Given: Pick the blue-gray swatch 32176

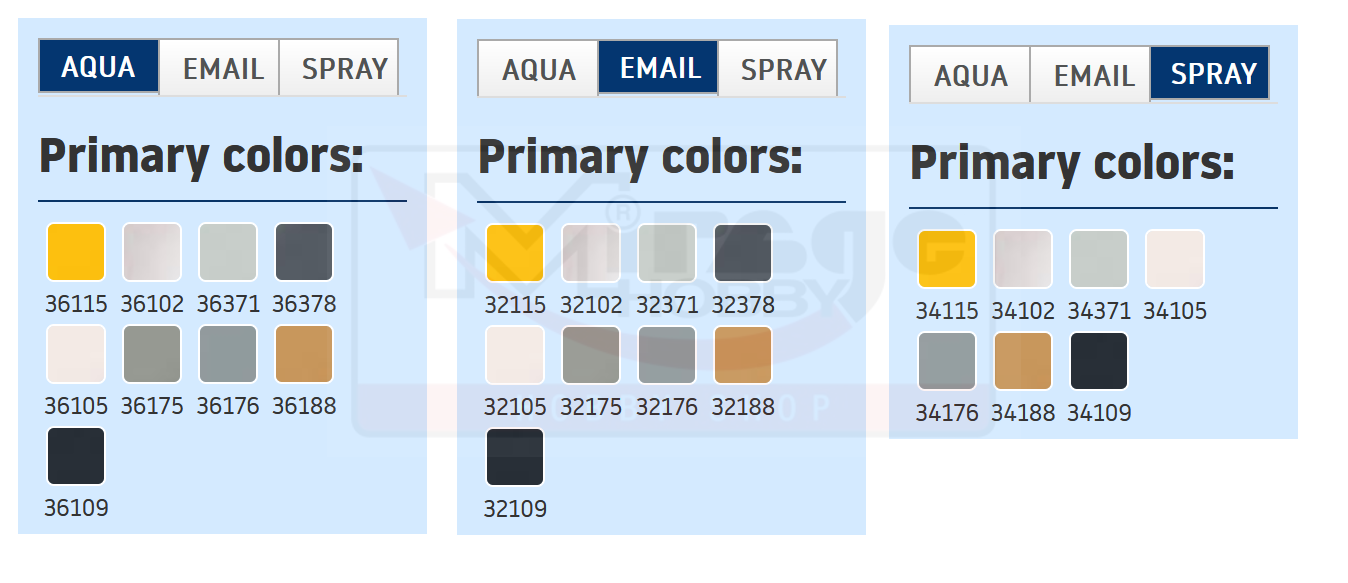Looking at the screenshot, I should 667,355.
